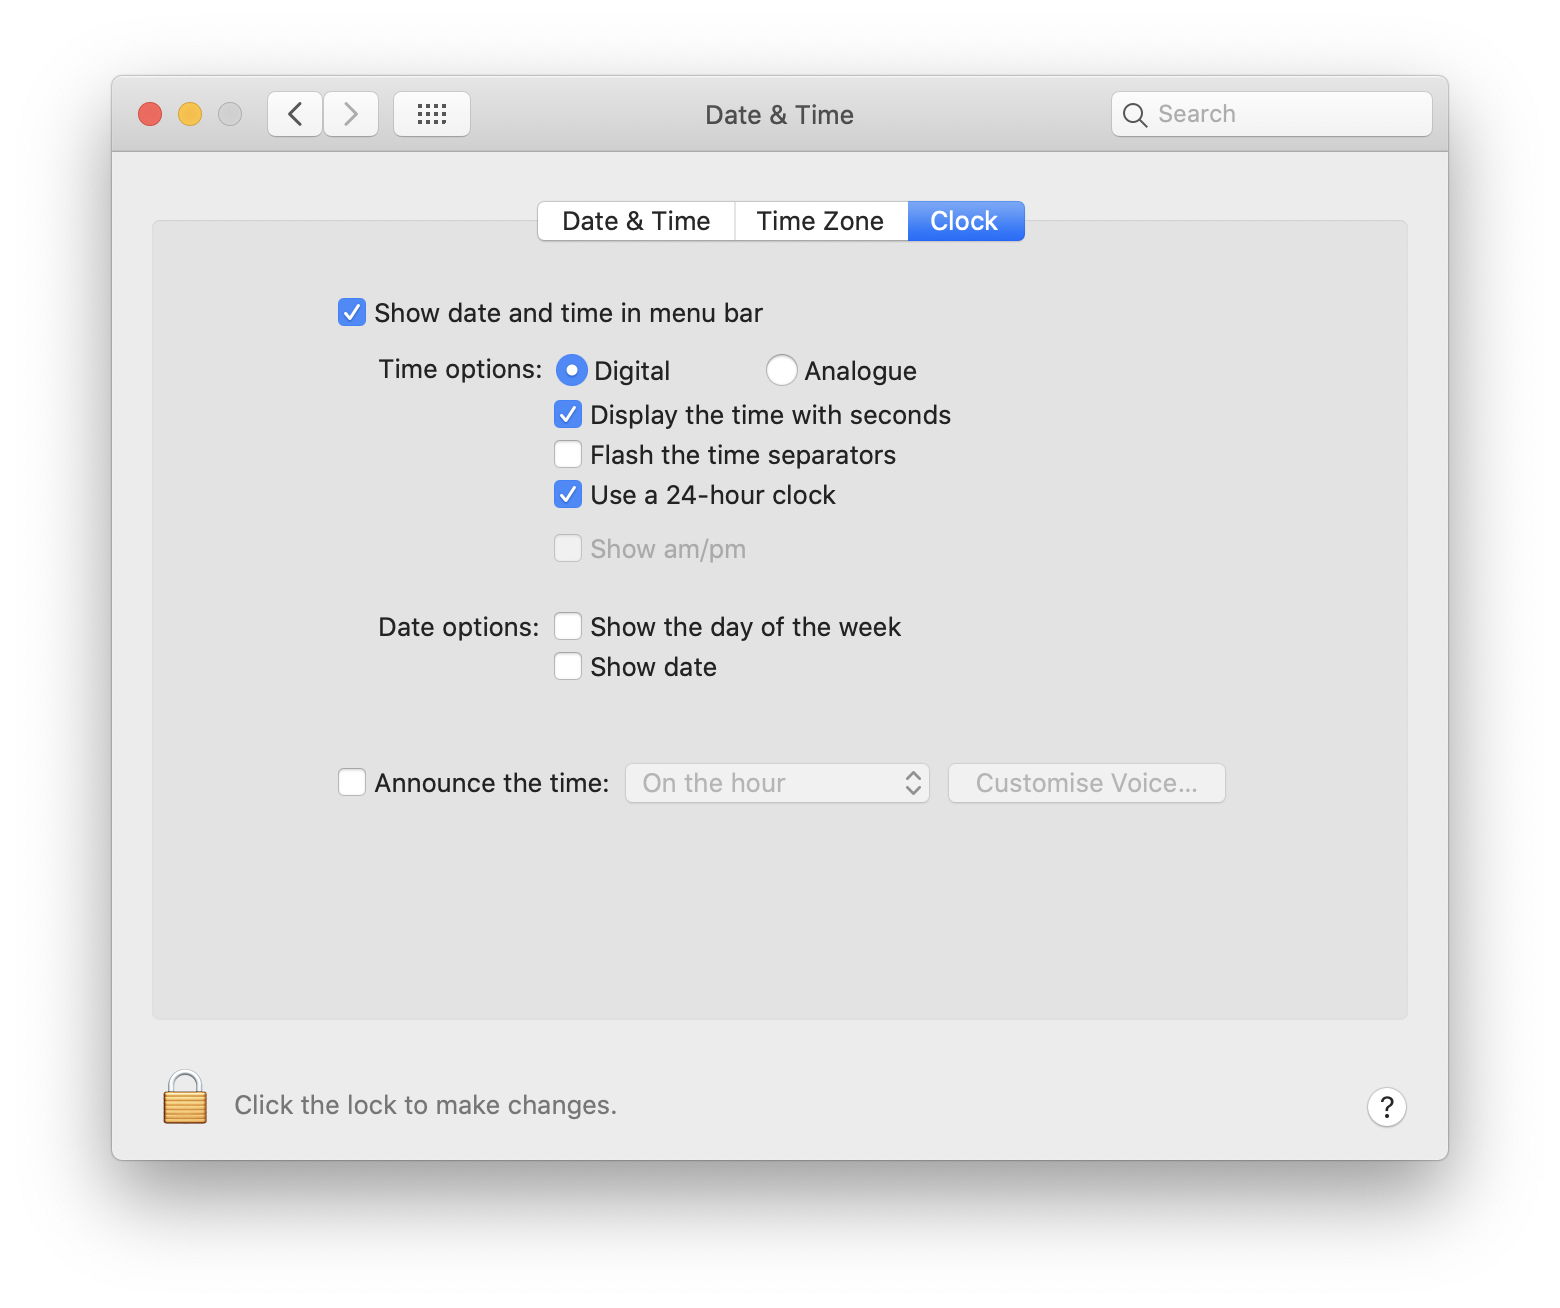The width and height of the screenshot is (1560, 1308).
Task: Click the red close traffic light
Action: [150, 114]
